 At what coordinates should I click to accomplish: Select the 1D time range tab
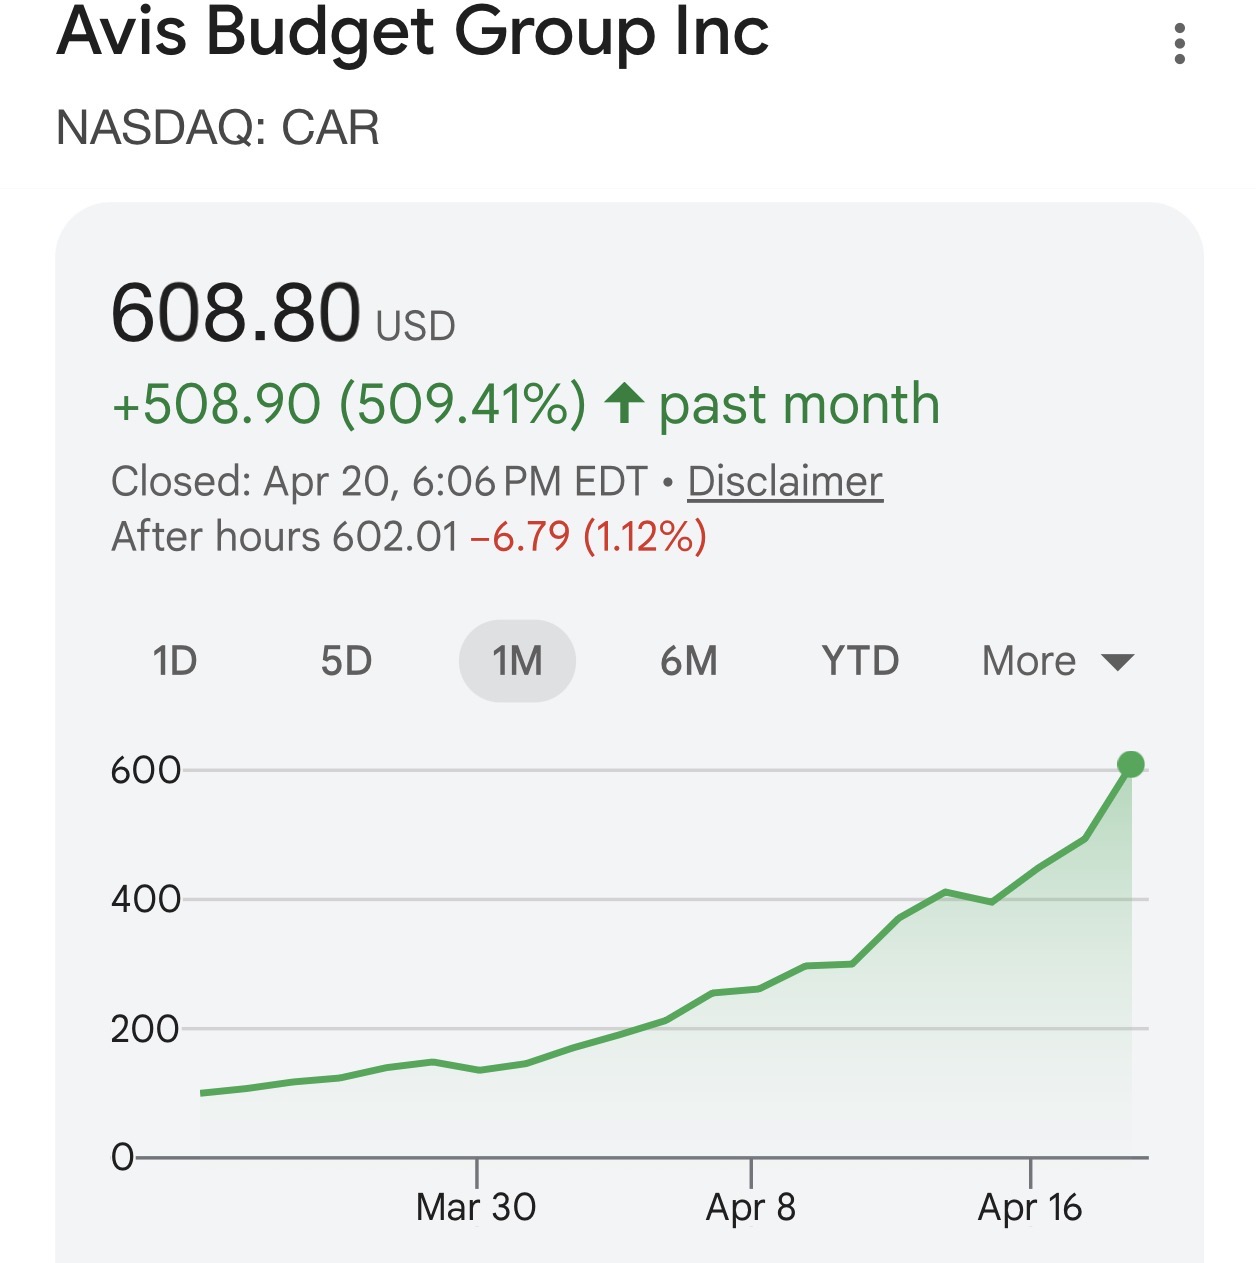pos(175,661)
